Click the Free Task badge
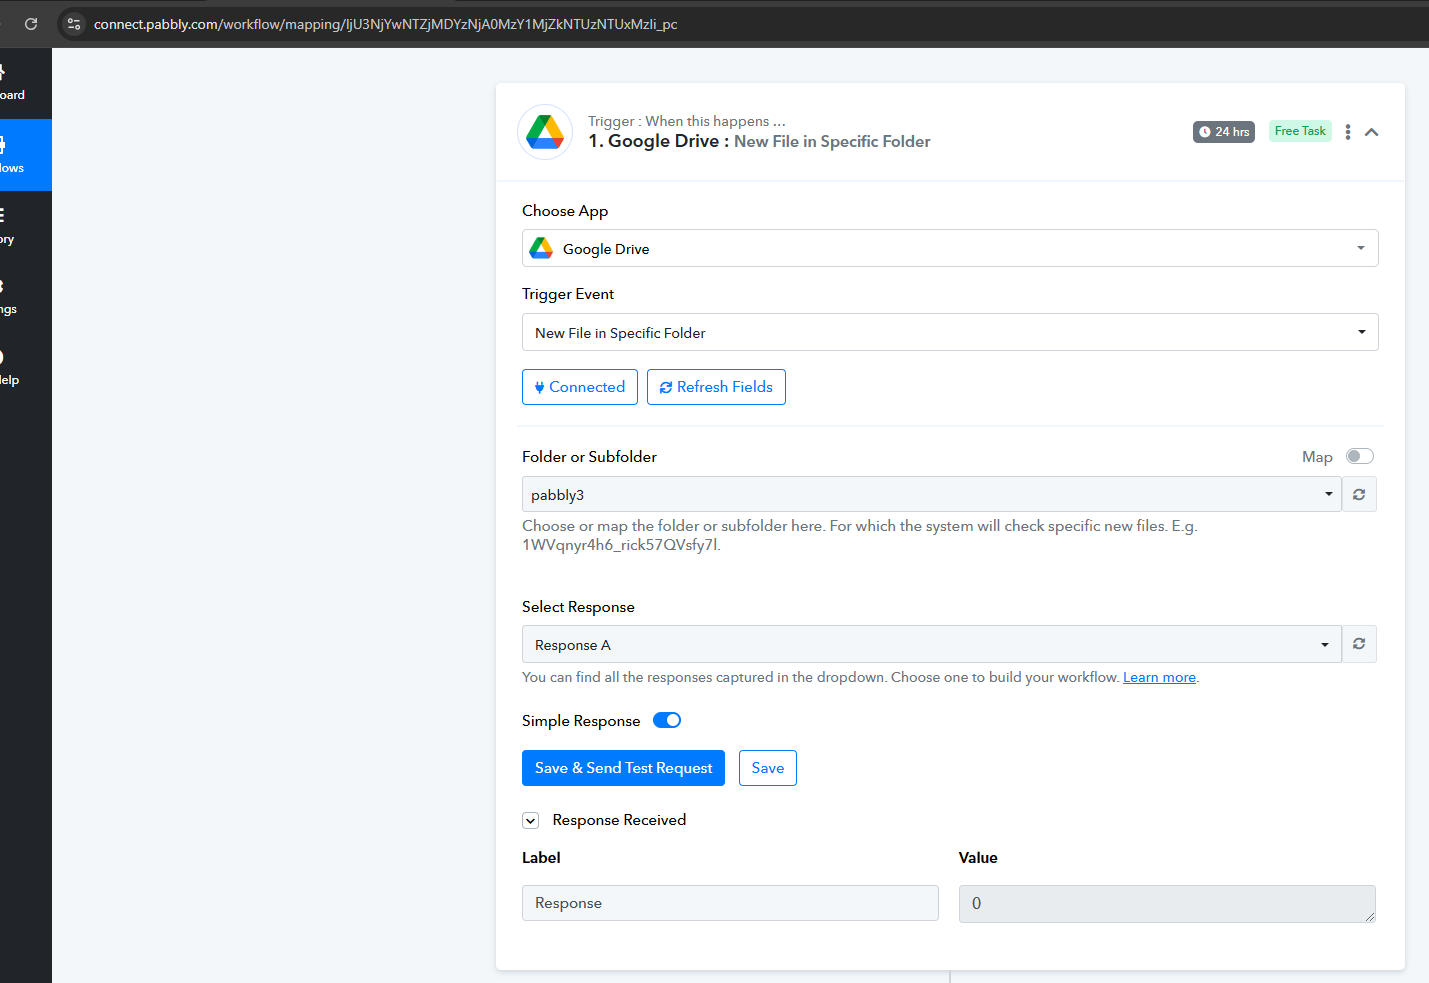The width and height of the screenshot is (1429, 983). [1300, 131]
